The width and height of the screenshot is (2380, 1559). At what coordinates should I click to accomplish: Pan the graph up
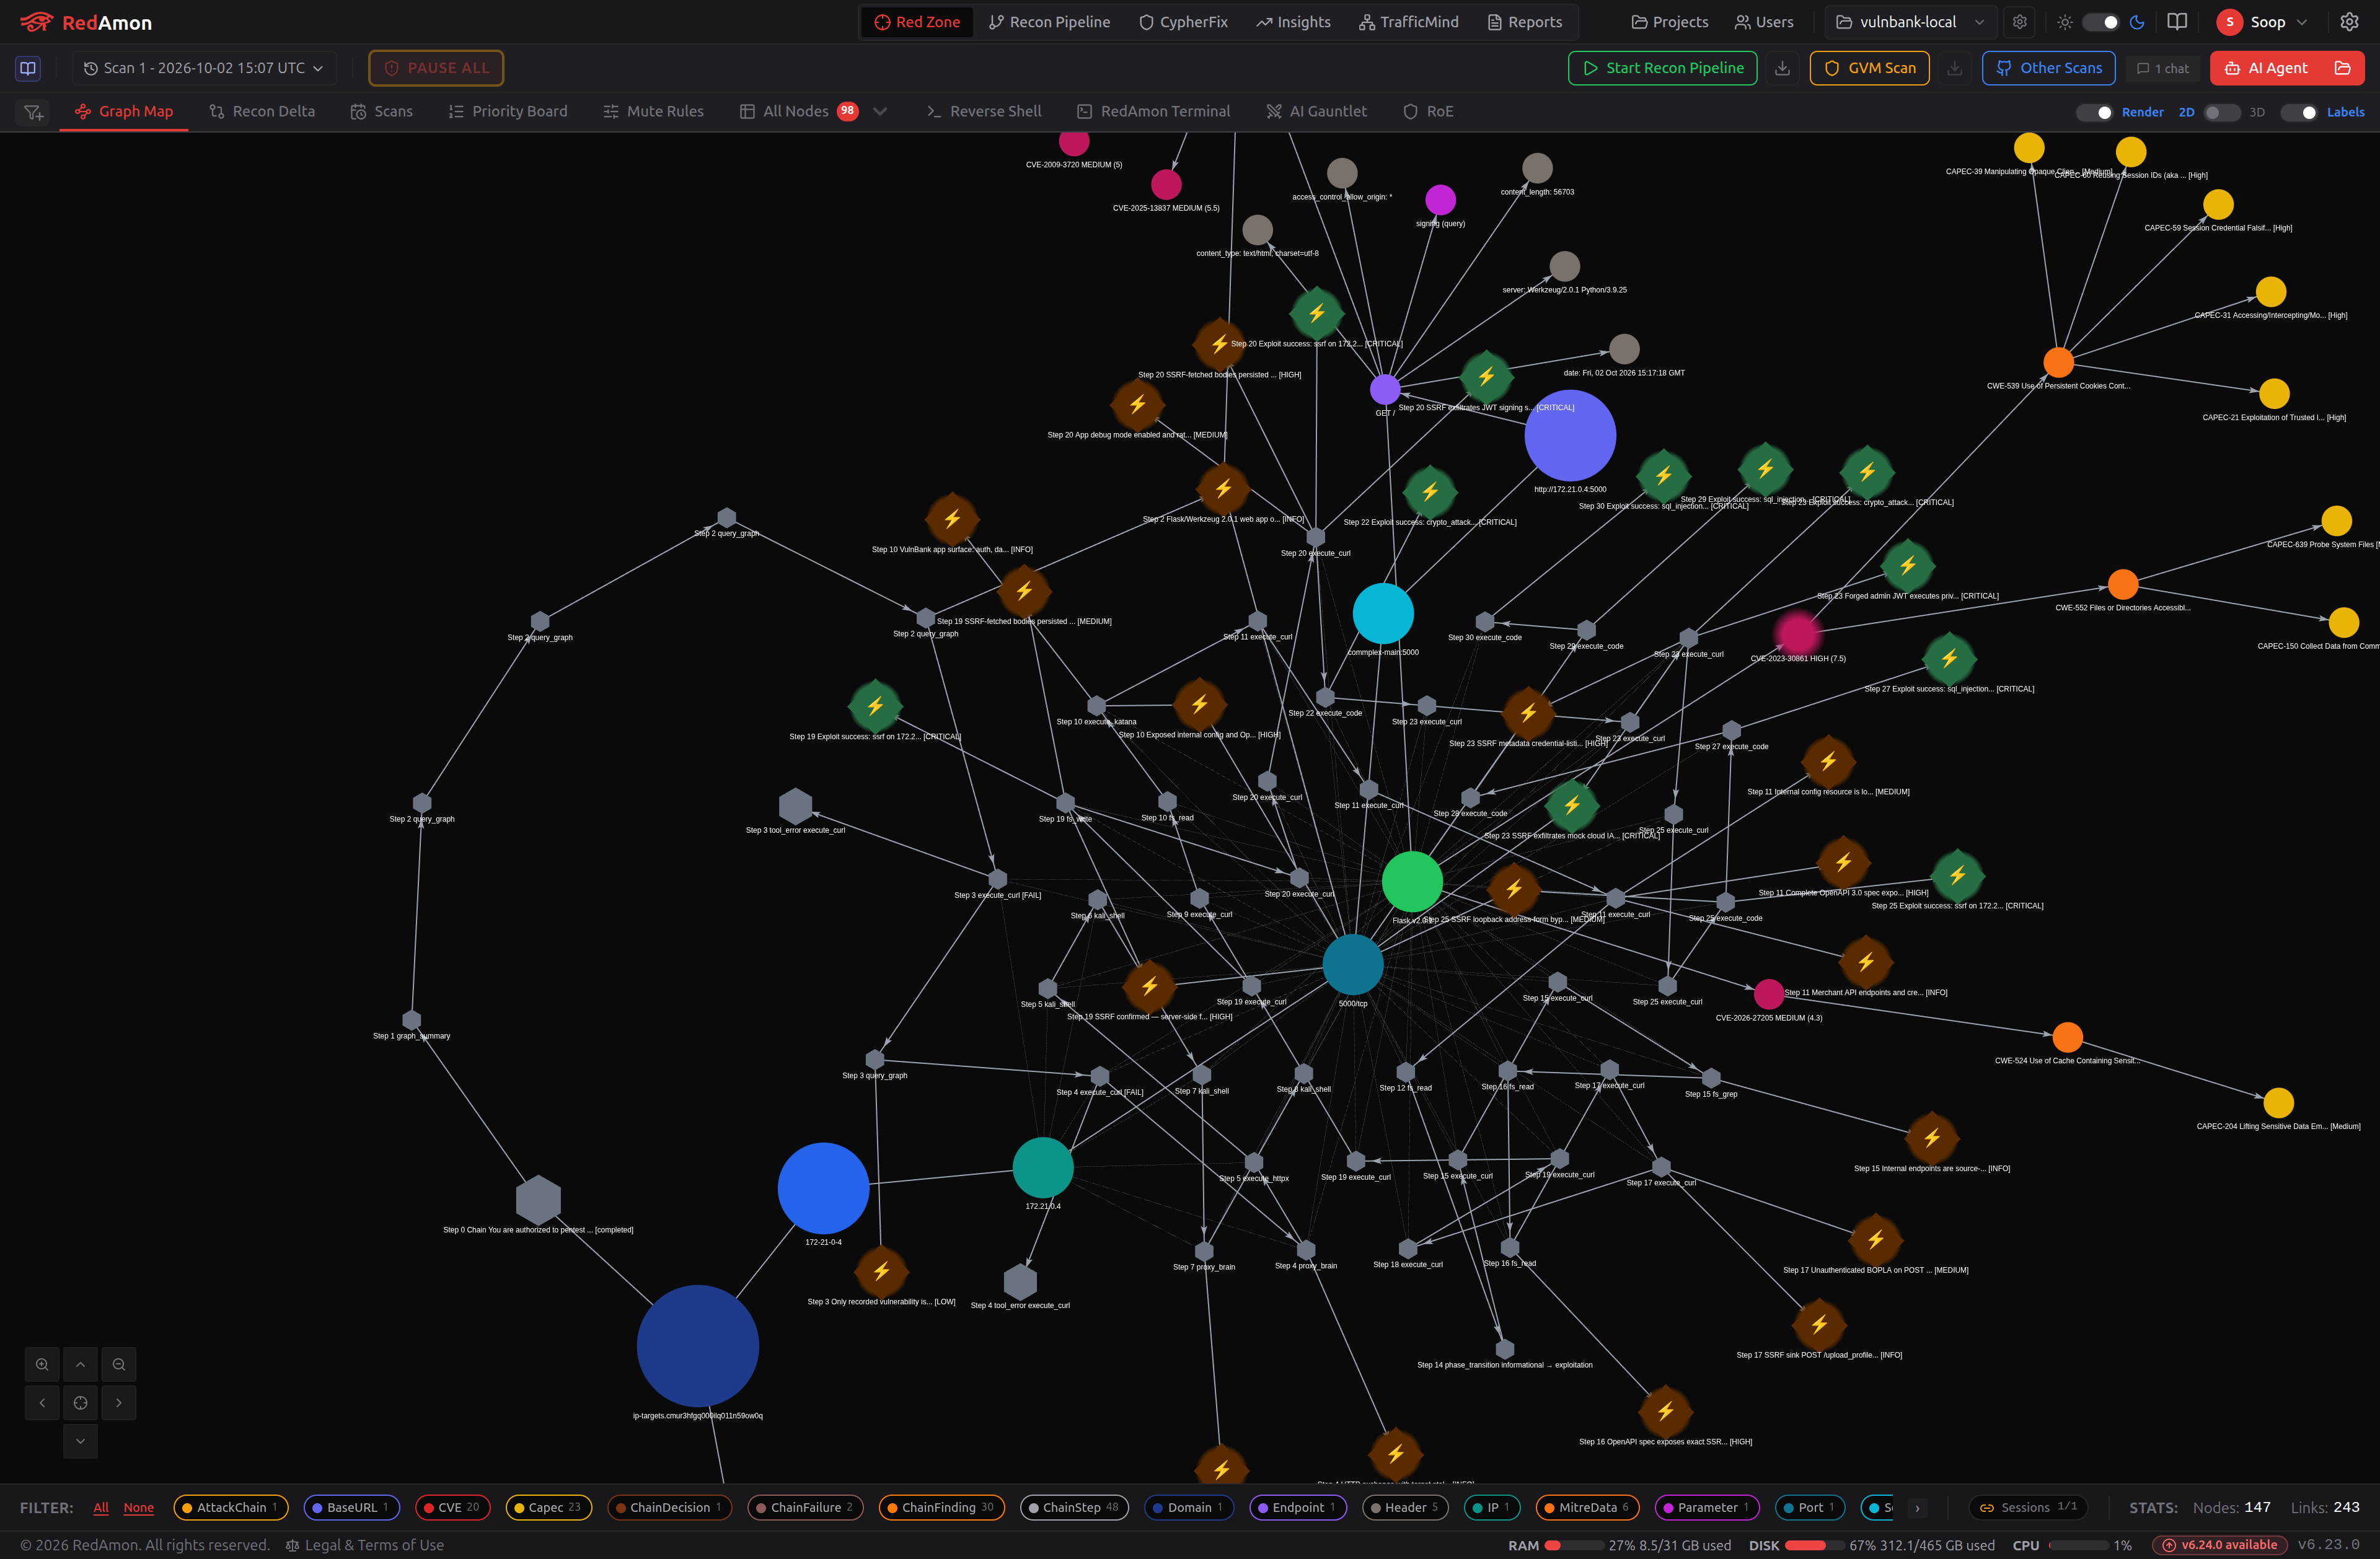tap(80, 1364)
